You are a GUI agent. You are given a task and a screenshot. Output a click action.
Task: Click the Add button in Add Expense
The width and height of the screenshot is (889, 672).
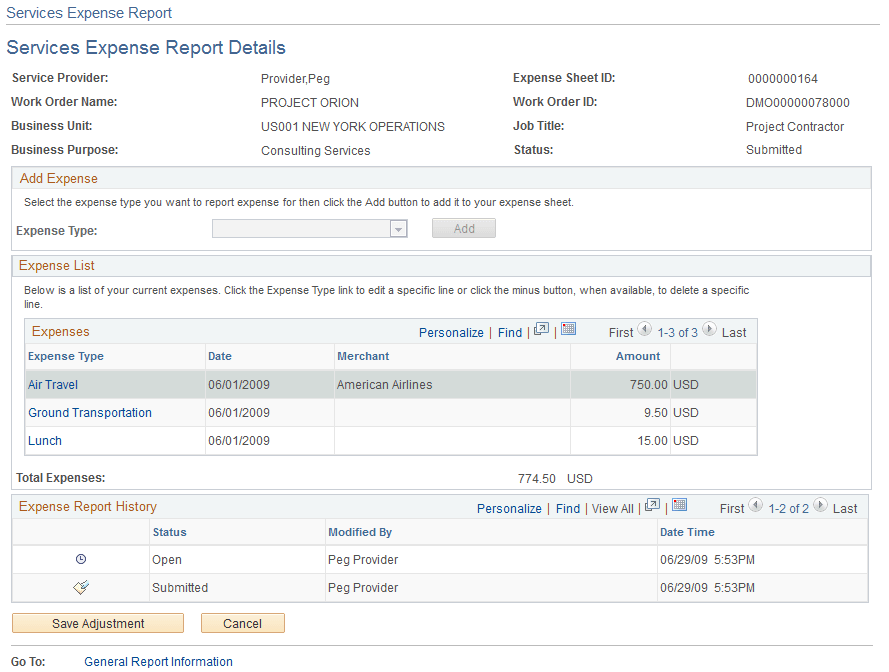[x=463, y=228]
